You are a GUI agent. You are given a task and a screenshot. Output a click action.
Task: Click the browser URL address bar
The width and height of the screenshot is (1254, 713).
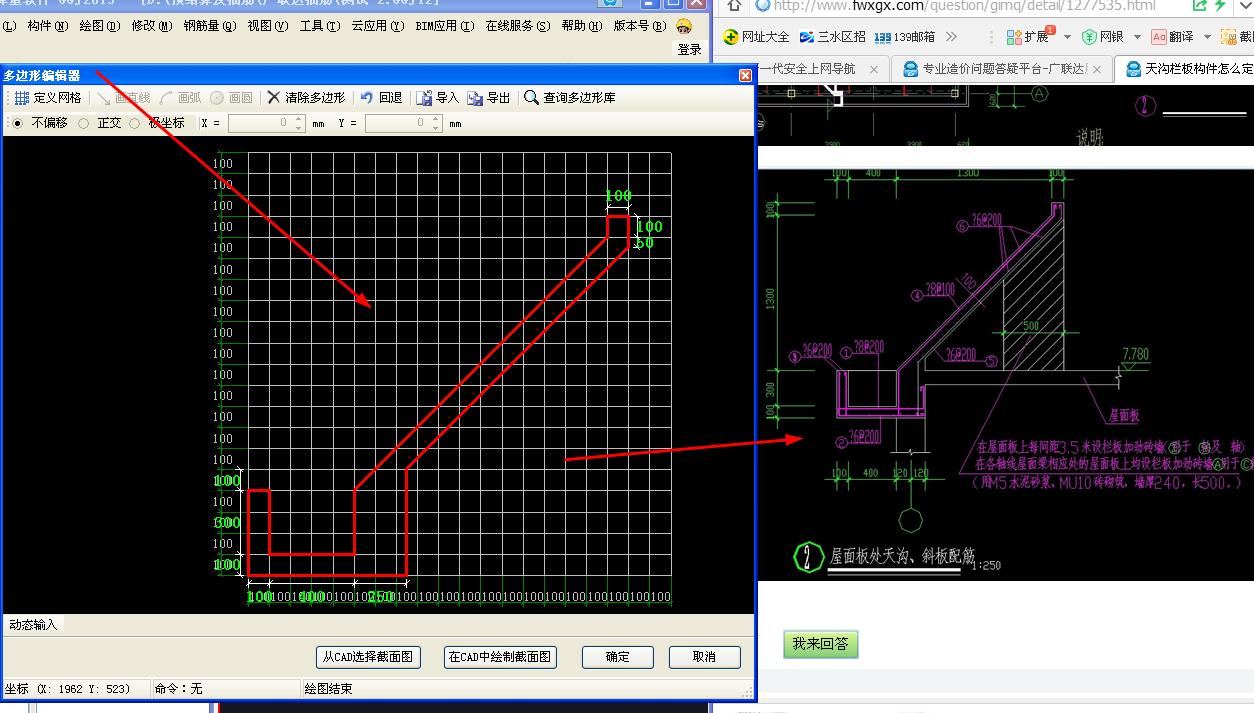[x=965, y=5]
